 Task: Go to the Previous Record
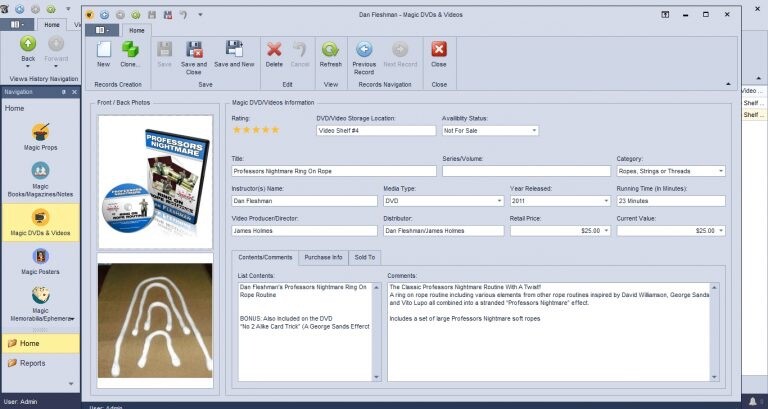point(364,57)
